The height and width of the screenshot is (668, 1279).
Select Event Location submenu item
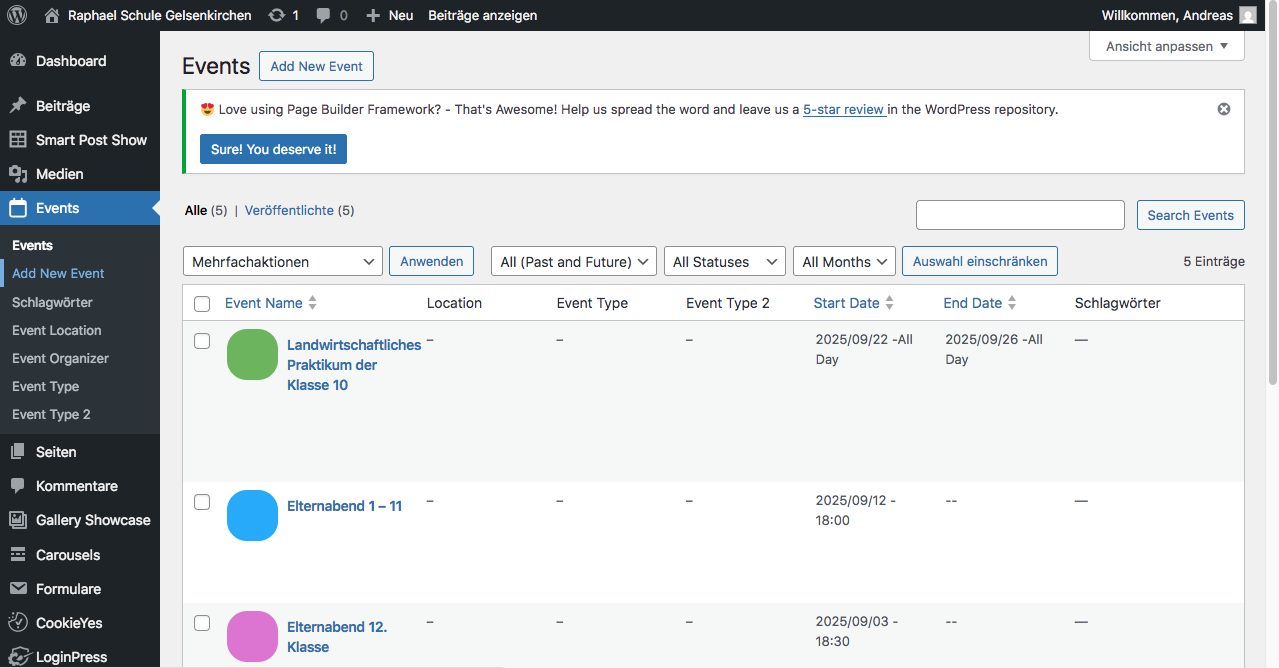pyautogui.click(x=57, y=330)
